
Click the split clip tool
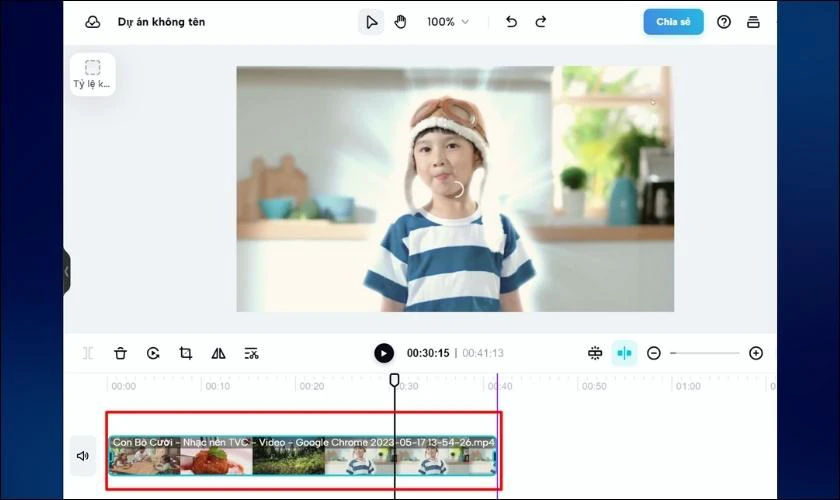click(88, 353)
